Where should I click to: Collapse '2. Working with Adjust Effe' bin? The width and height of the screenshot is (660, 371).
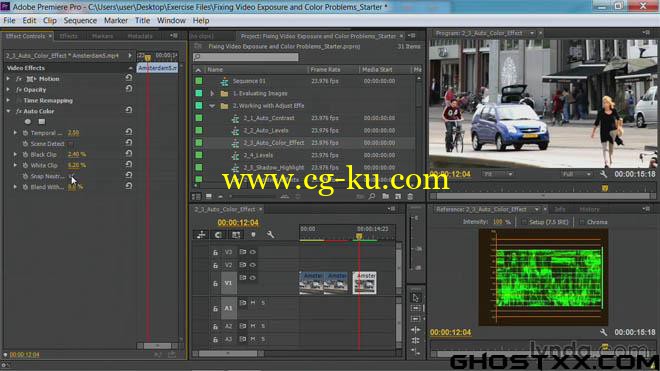coord(212,106)
